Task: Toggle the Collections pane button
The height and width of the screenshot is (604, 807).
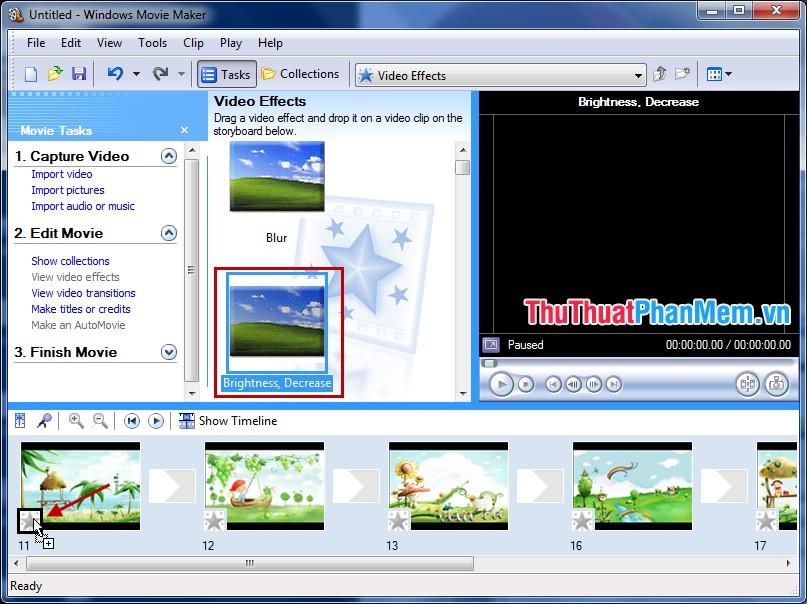Action: 300,73
